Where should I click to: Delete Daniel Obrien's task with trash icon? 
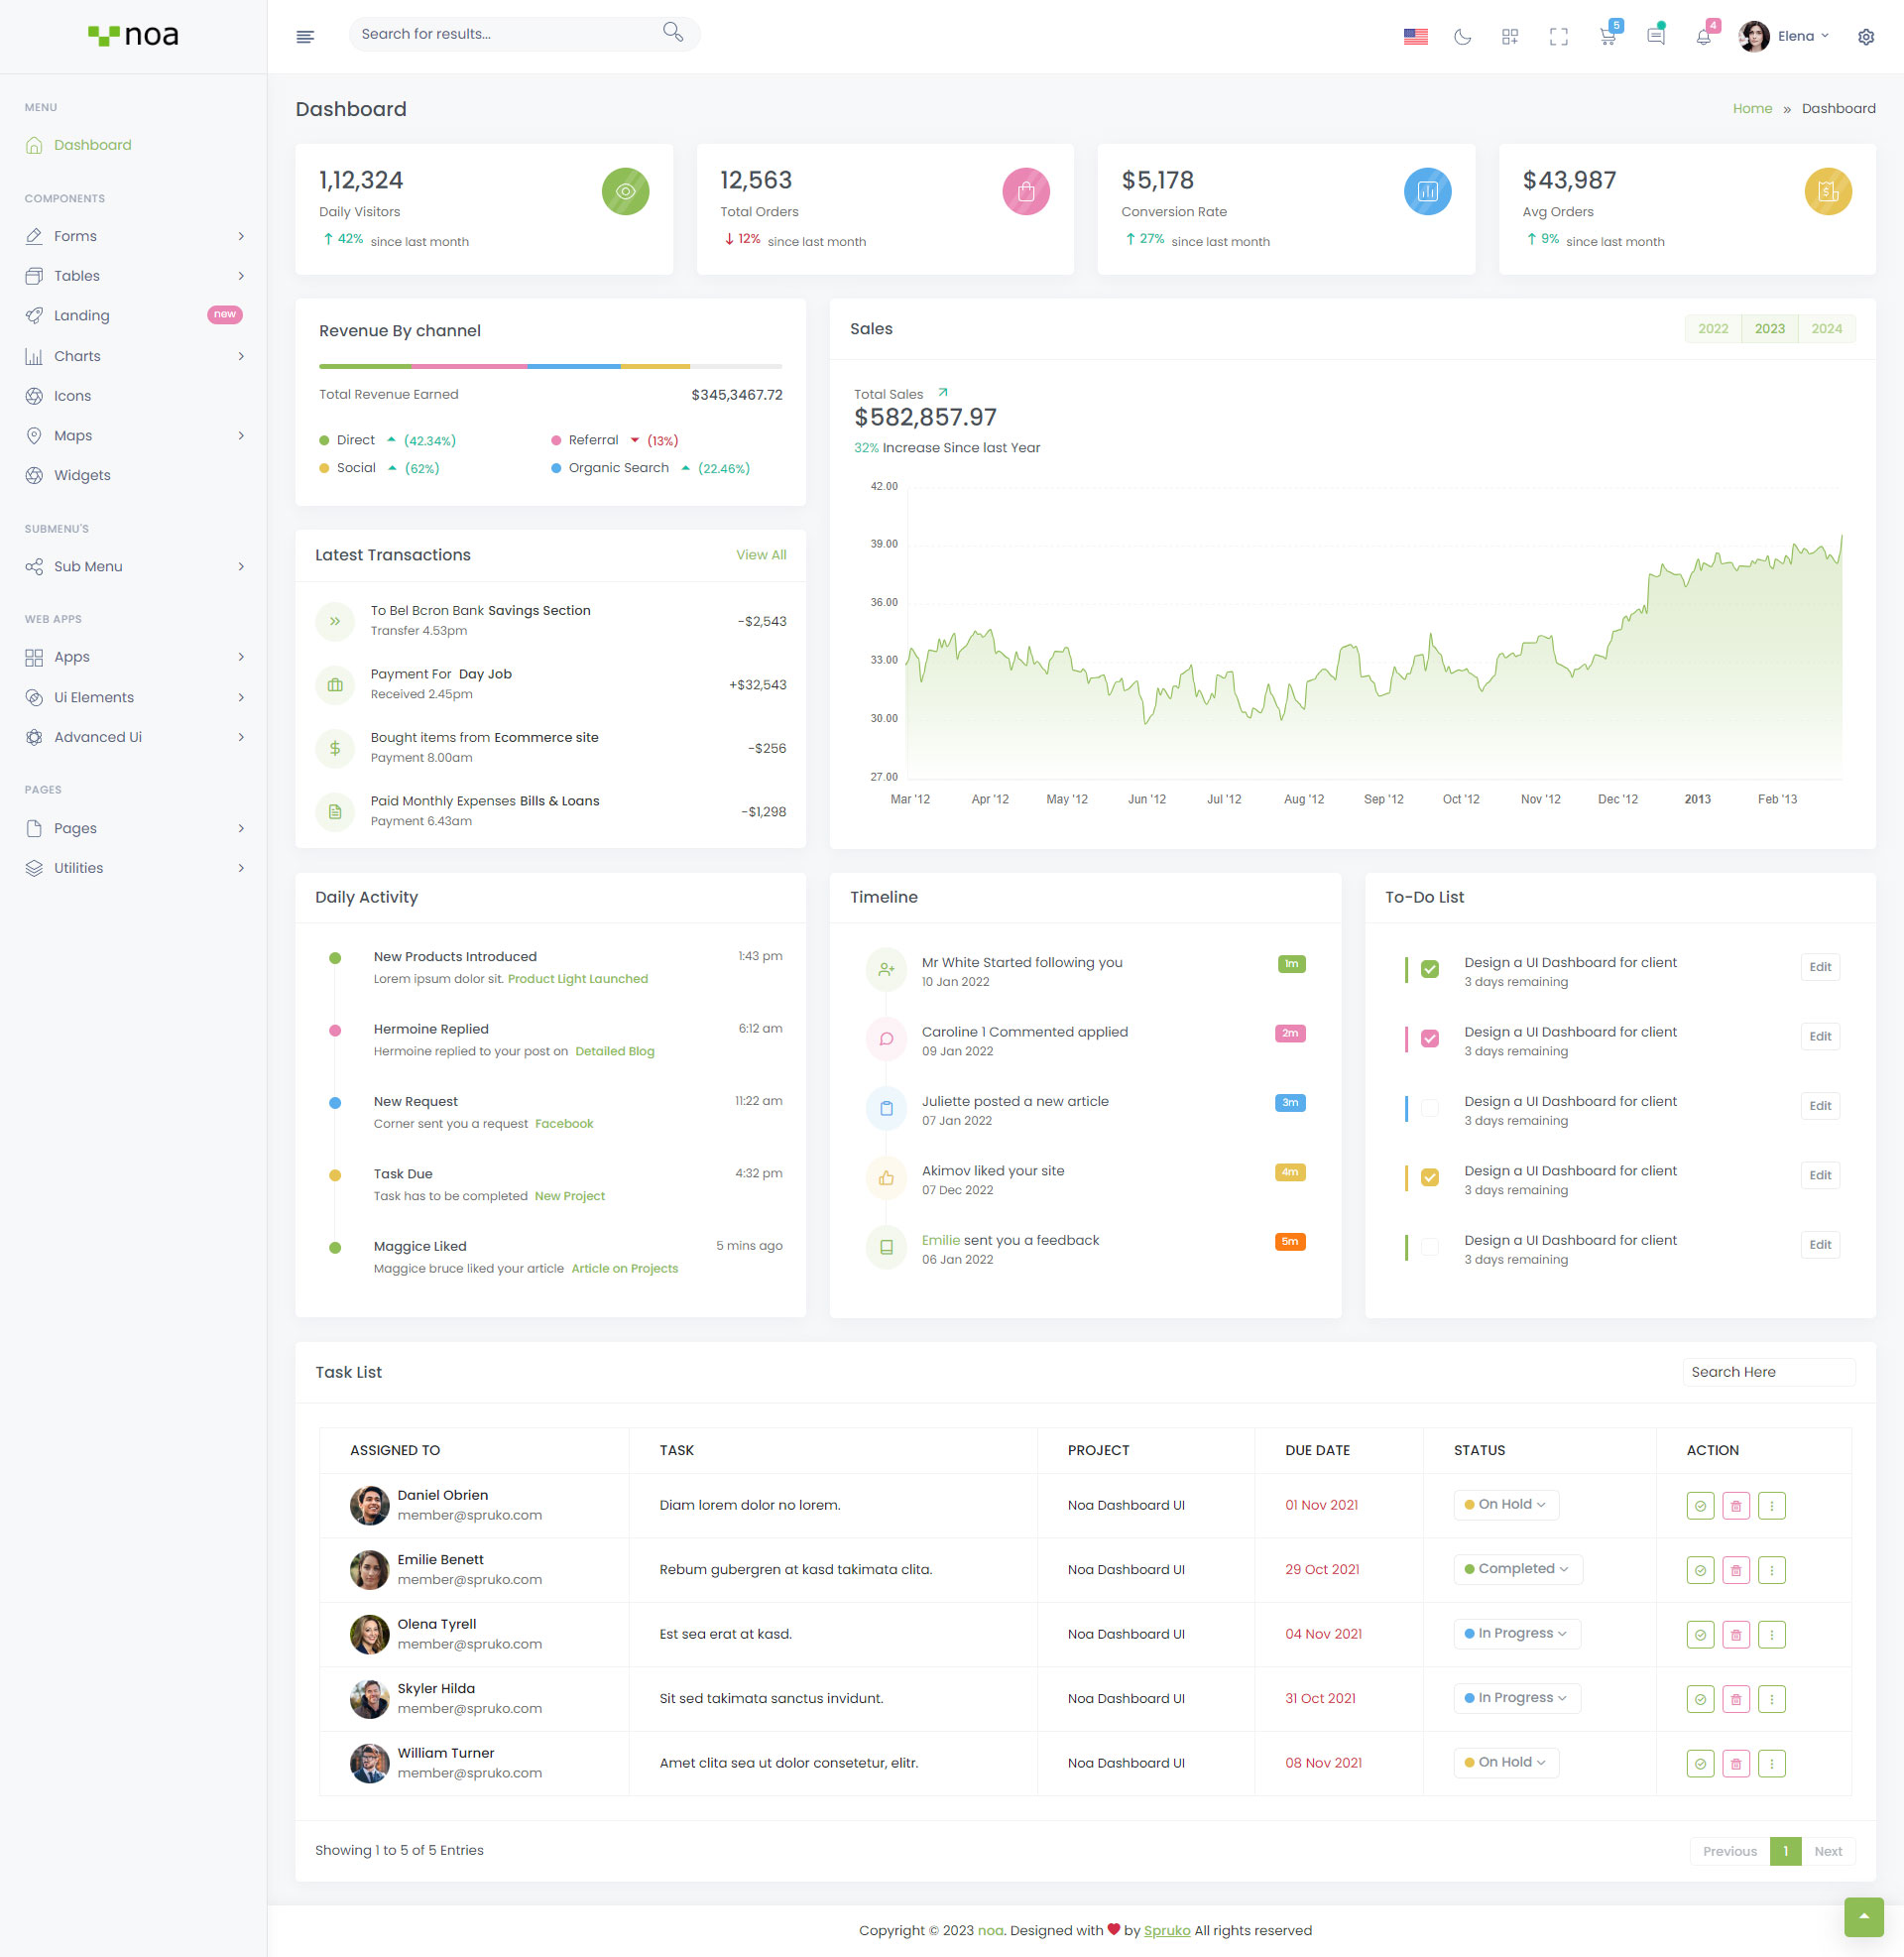pyautogui.click(x=1735, y=1505)
